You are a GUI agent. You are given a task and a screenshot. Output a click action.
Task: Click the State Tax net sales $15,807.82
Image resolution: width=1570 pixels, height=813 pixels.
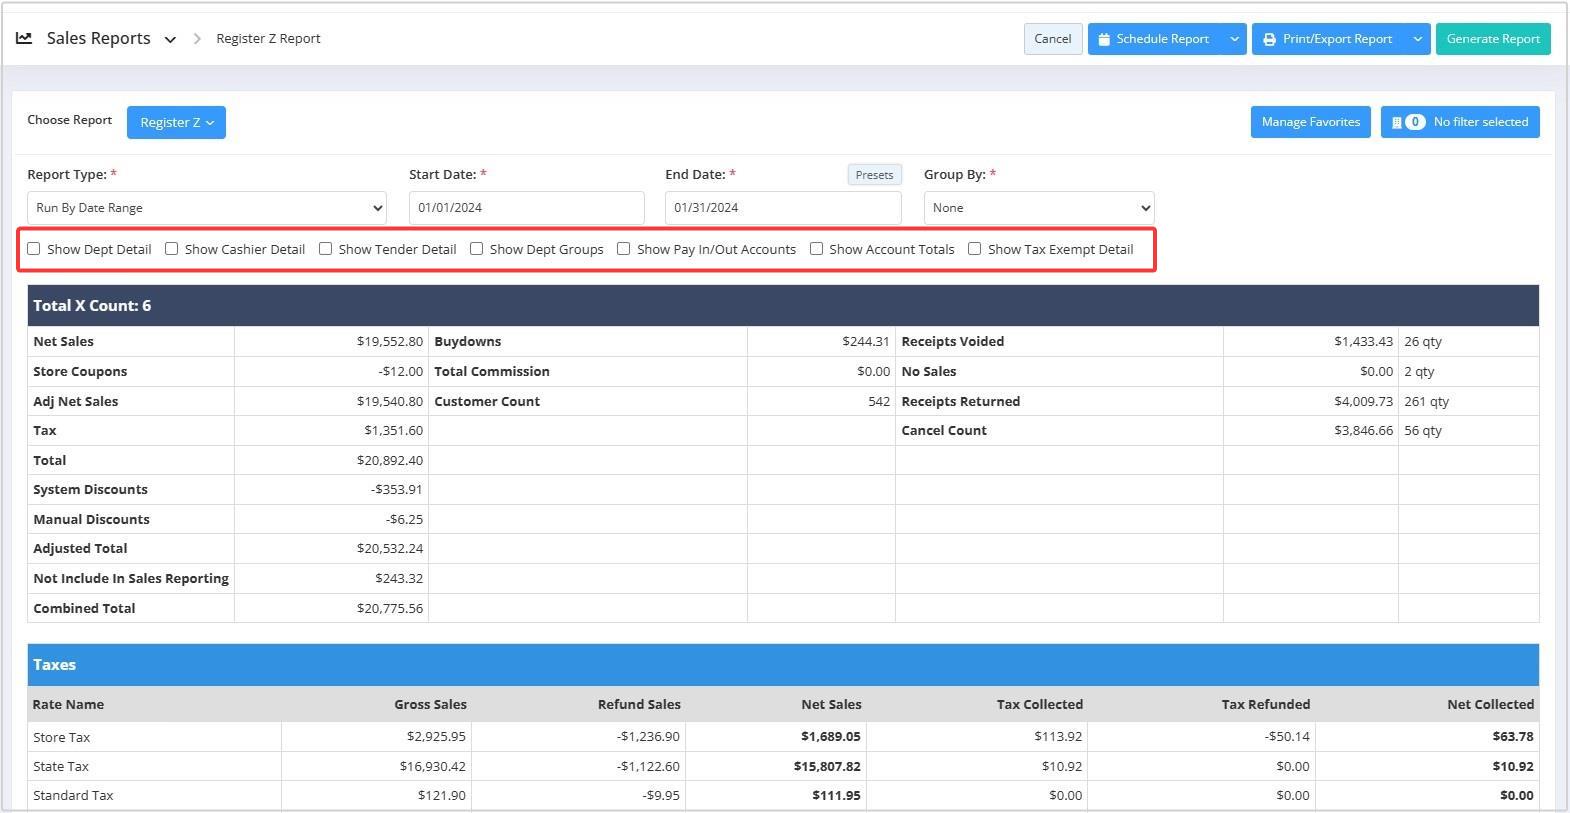pyautogui.click(x=827, y=767)
